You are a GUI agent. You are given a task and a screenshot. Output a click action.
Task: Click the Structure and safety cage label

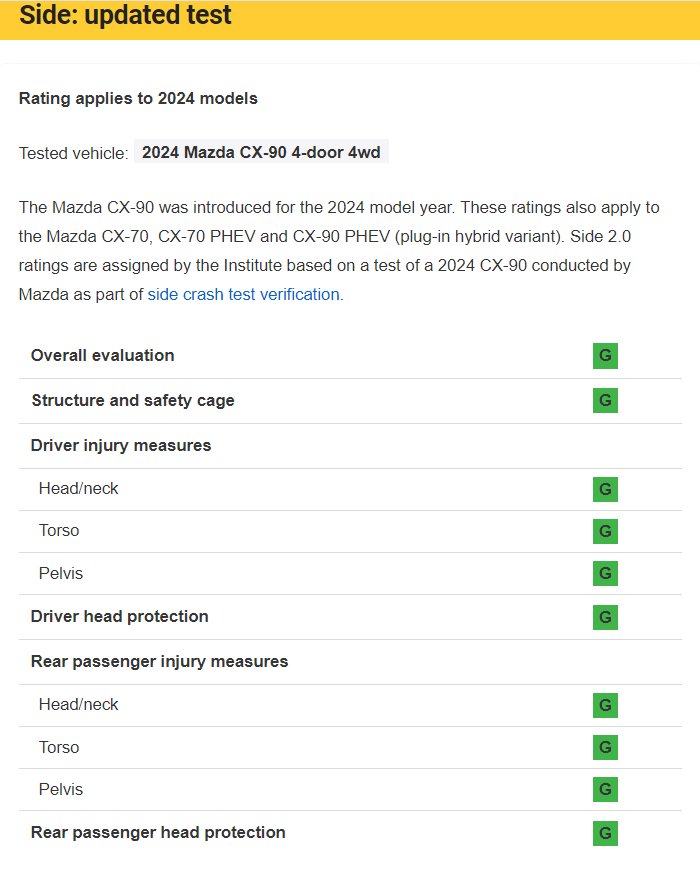point(133,401)
